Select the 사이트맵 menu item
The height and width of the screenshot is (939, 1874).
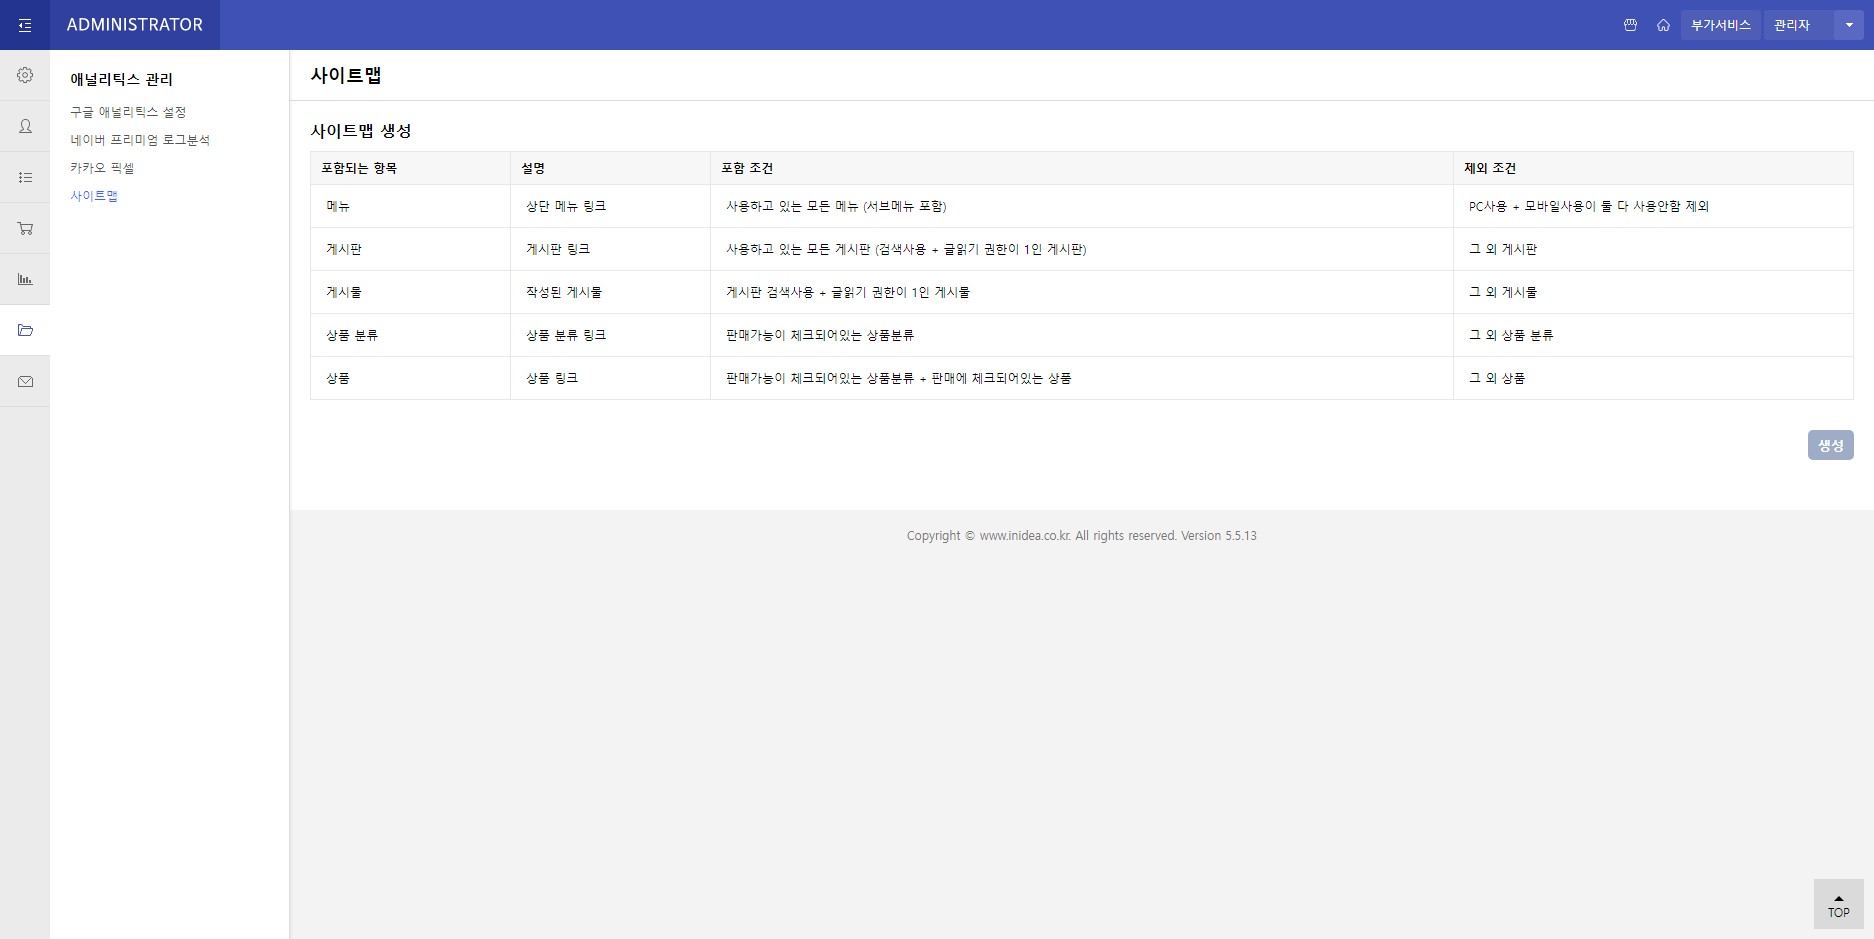click(x=94, y=196)
